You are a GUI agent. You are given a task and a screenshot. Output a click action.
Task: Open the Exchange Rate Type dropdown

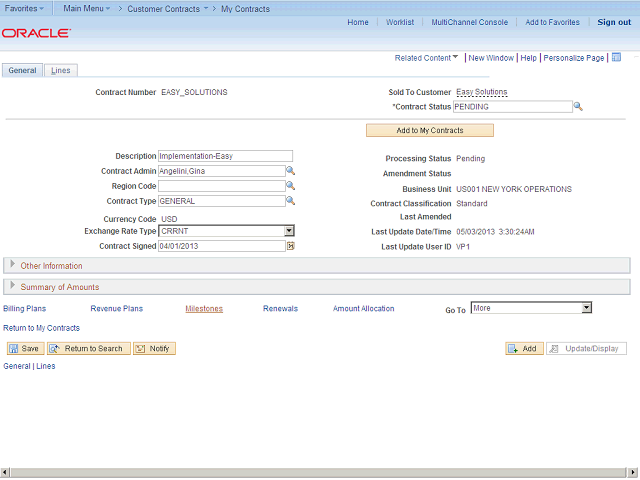tap(289, 231)
